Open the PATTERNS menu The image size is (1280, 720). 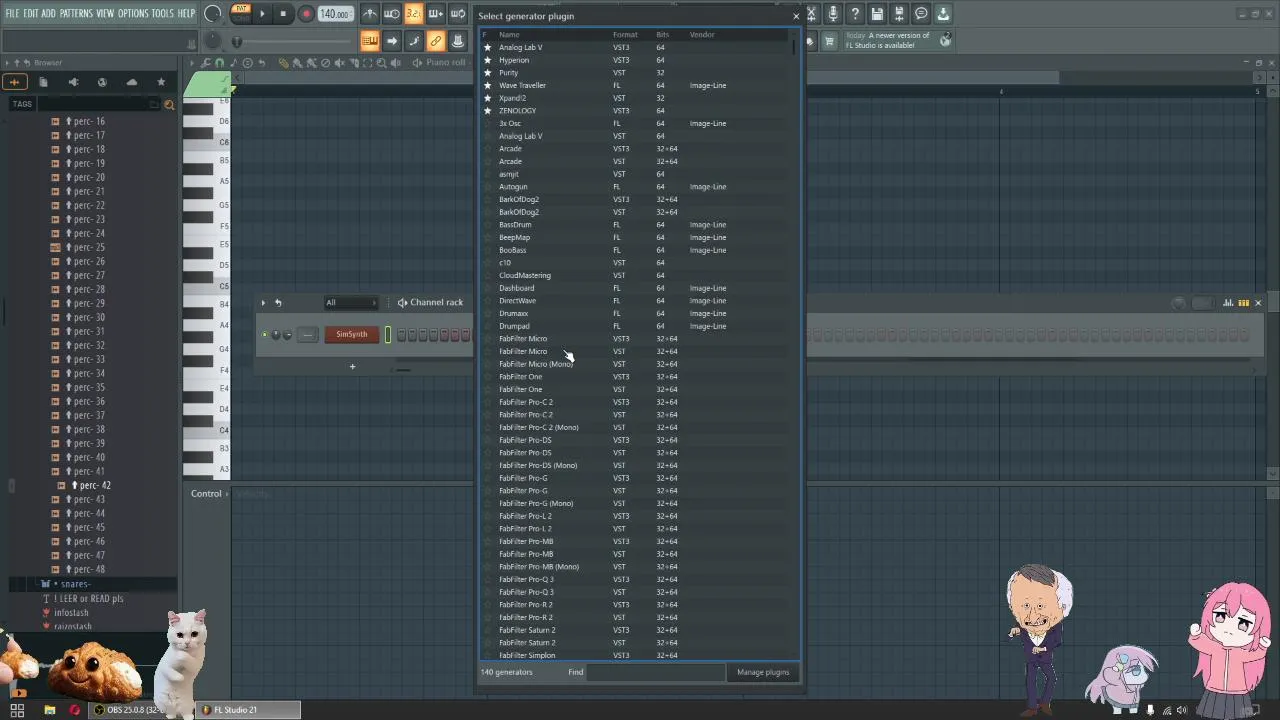[x=76, y=13]
